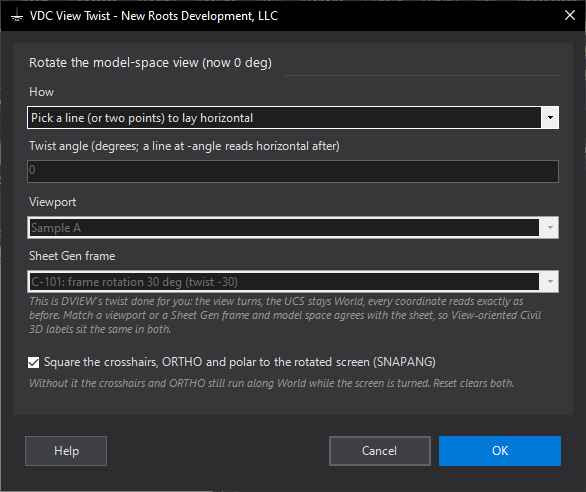Click the window title 'VDC View Twist' text
This screenshot has height=492, width=586.
154,16
